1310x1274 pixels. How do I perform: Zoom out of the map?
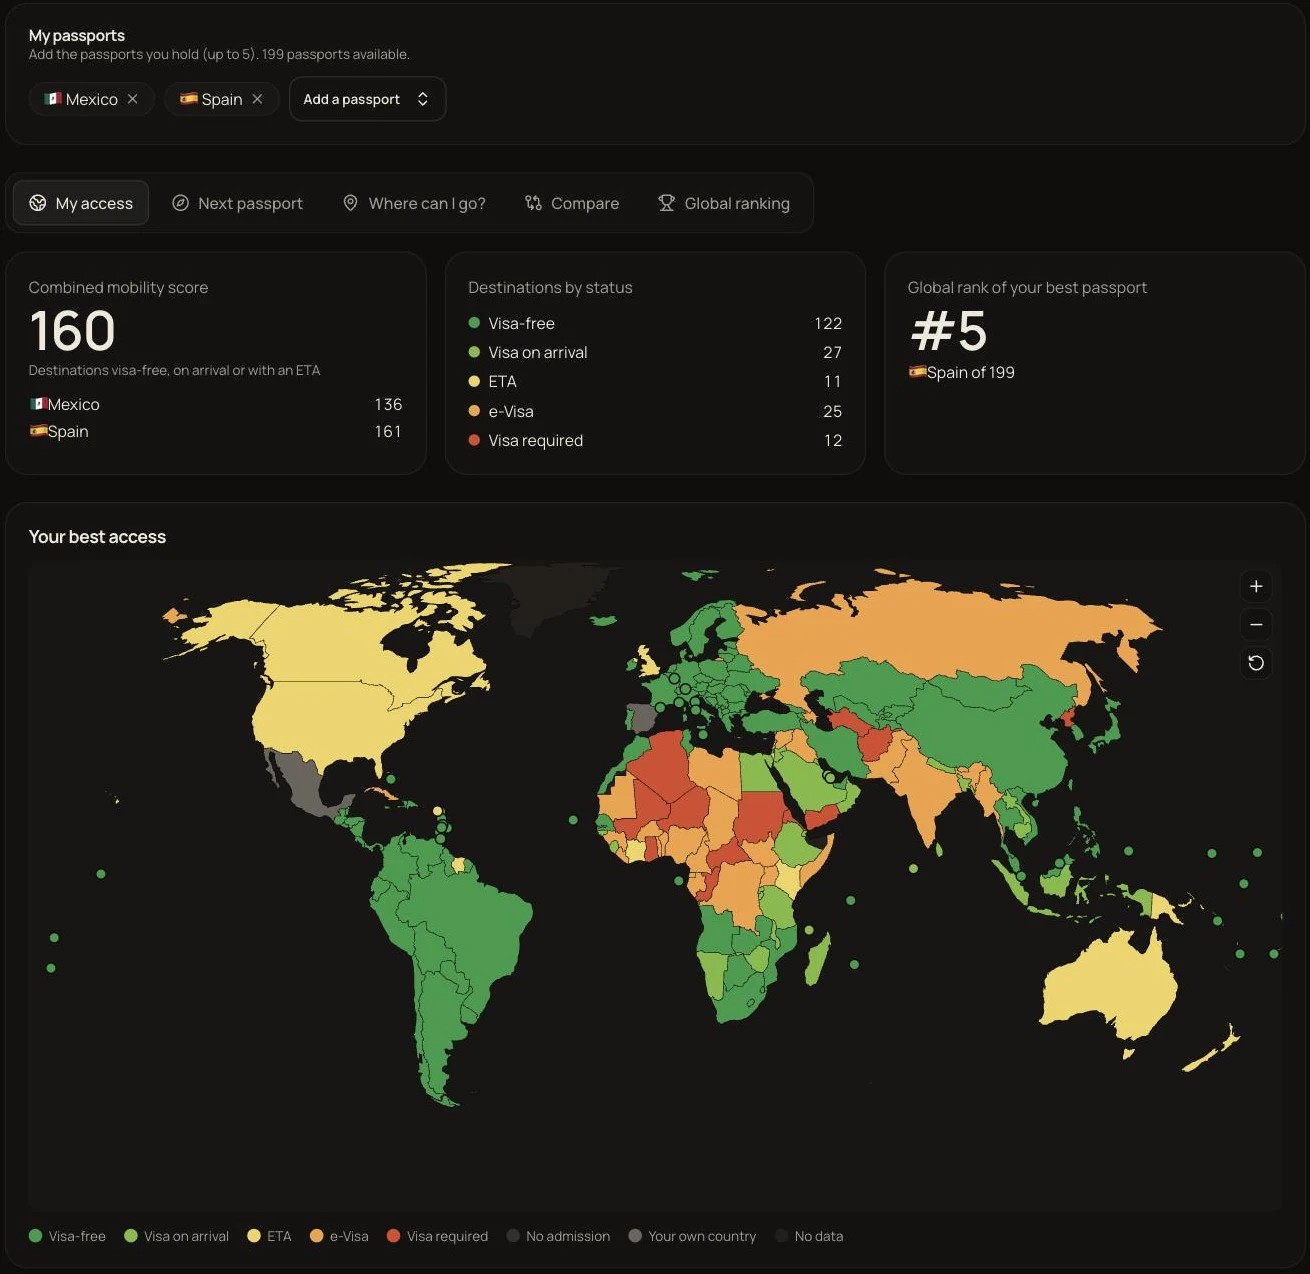click(x=1256, y=625)
